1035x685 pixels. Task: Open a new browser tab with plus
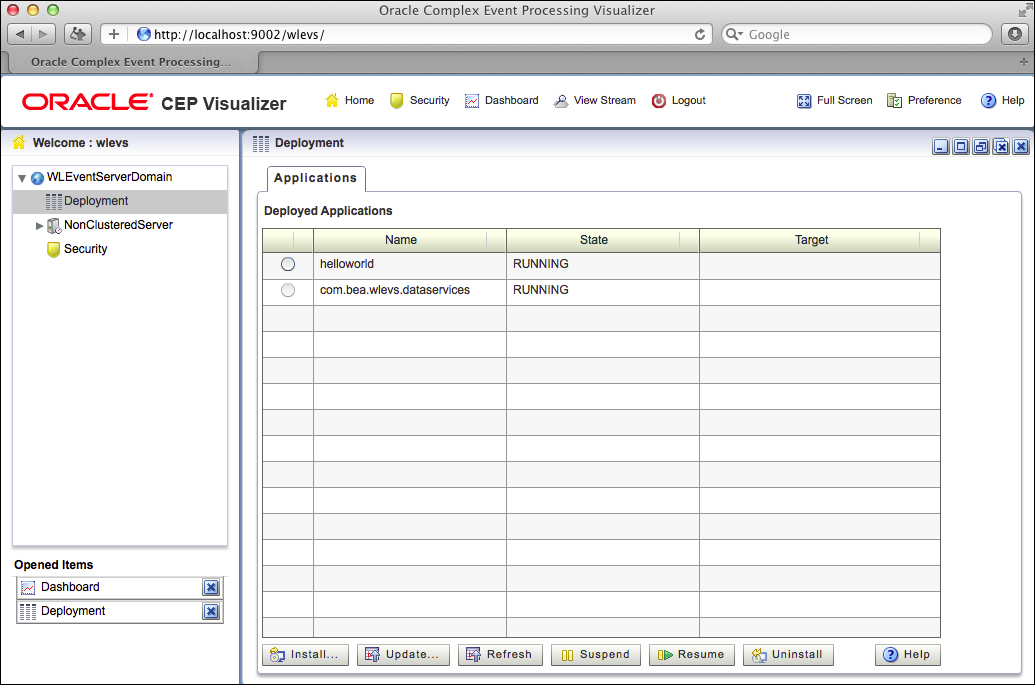coord(1023,61)
